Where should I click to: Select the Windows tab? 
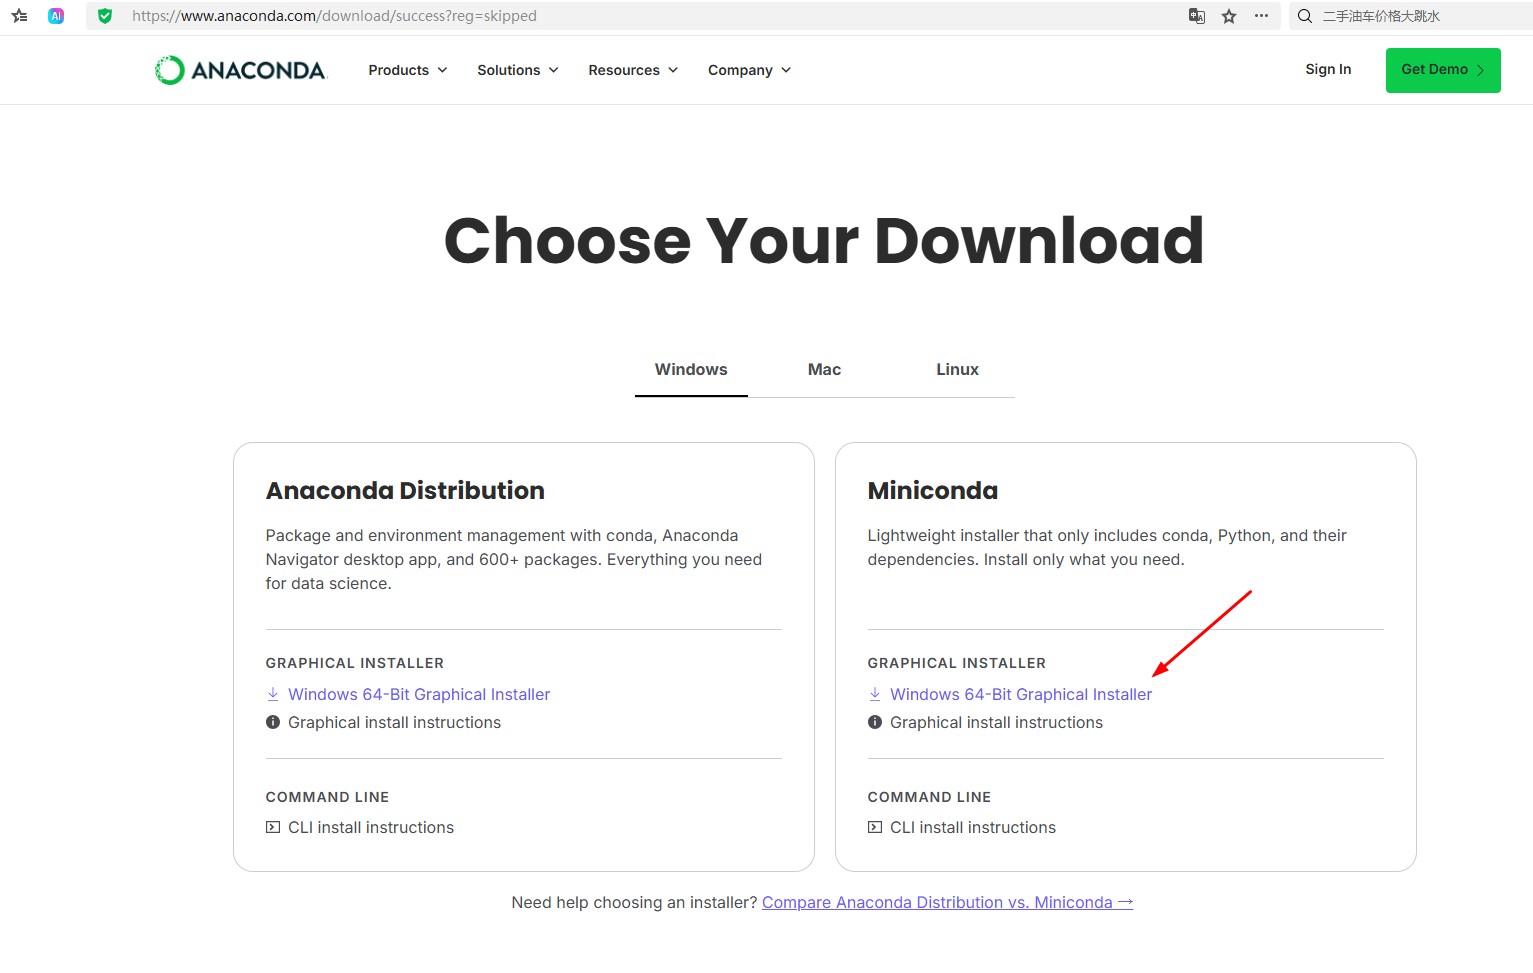coord(691,369)
